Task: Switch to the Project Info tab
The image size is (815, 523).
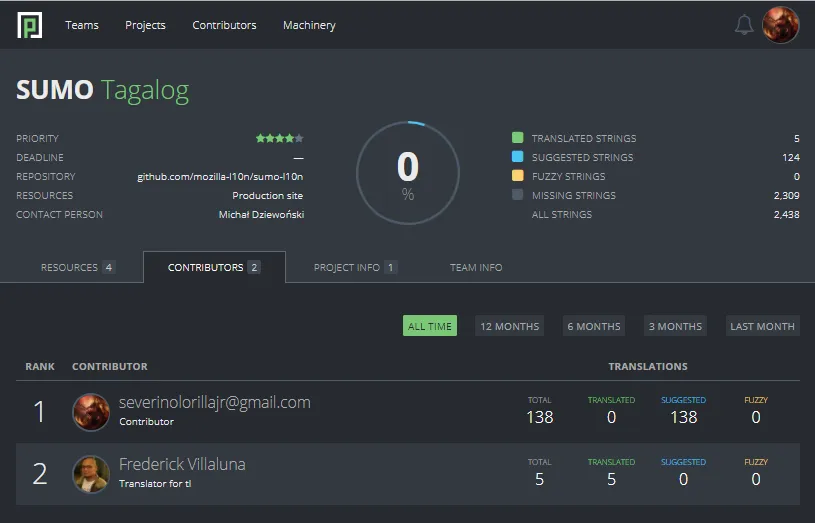Action: [355, 267]
